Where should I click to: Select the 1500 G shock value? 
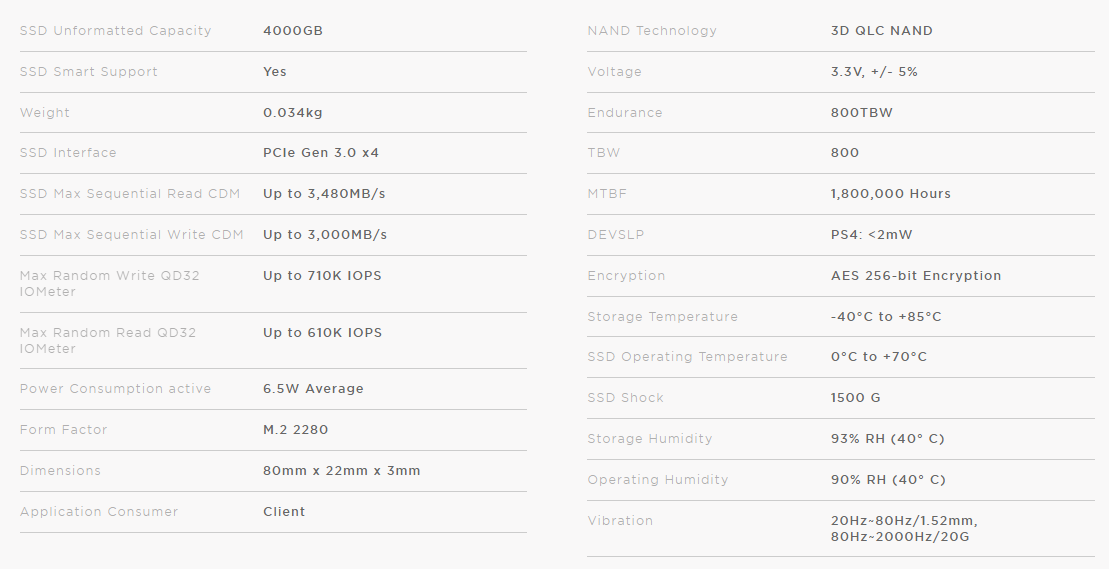coord(855,398)
